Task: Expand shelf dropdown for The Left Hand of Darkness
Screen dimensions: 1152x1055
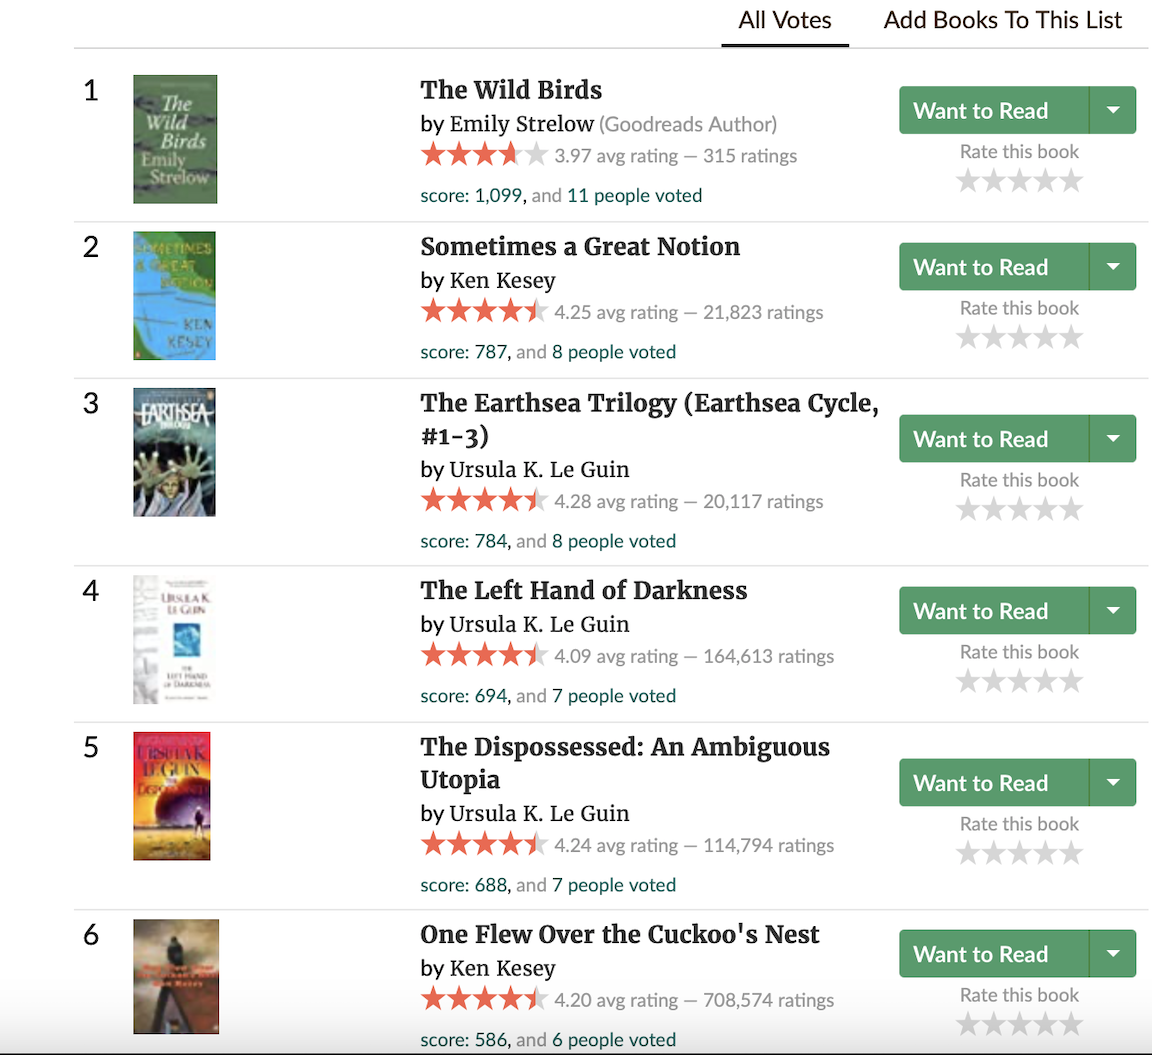Action: coord(1113,610)
